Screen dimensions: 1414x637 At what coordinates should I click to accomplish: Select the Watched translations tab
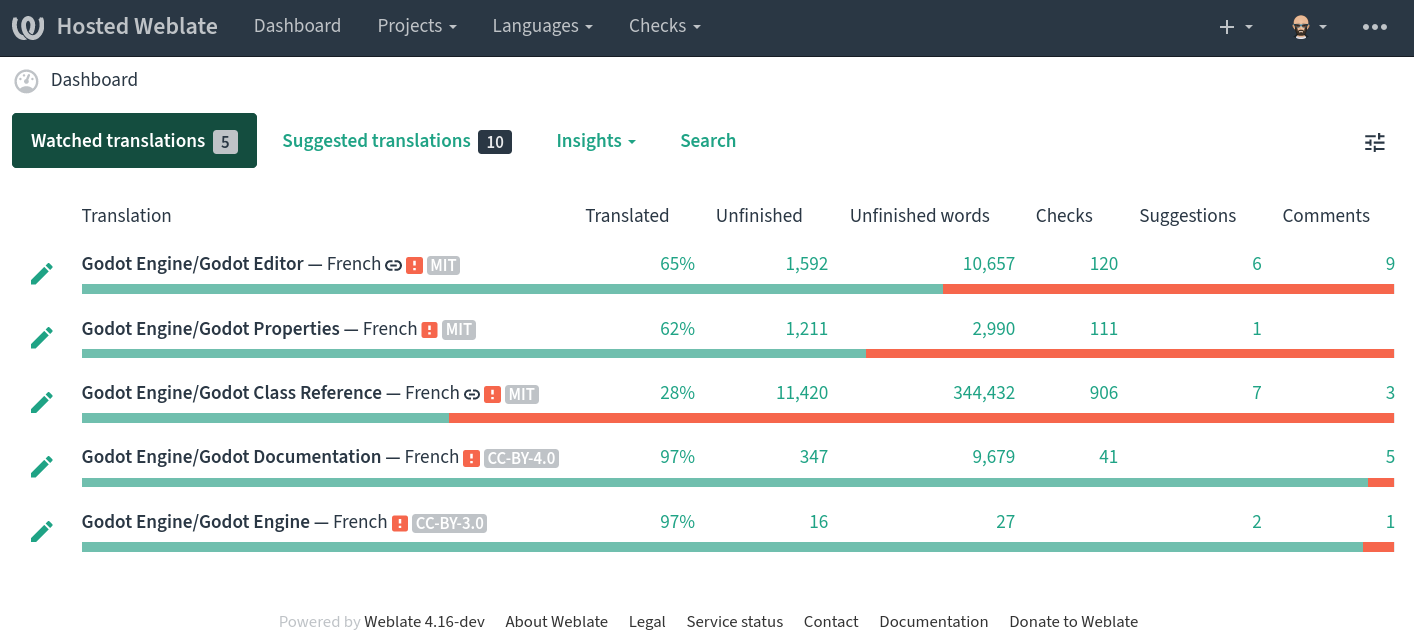pos(134,141)
